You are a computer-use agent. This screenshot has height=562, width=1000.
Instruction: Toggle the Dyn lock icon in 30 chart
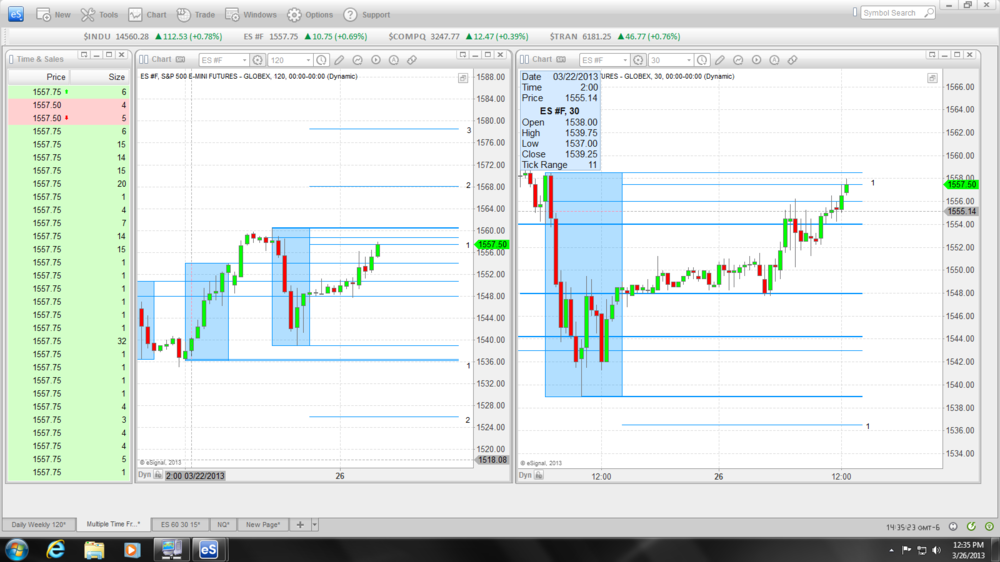click(x=539, y=475)
